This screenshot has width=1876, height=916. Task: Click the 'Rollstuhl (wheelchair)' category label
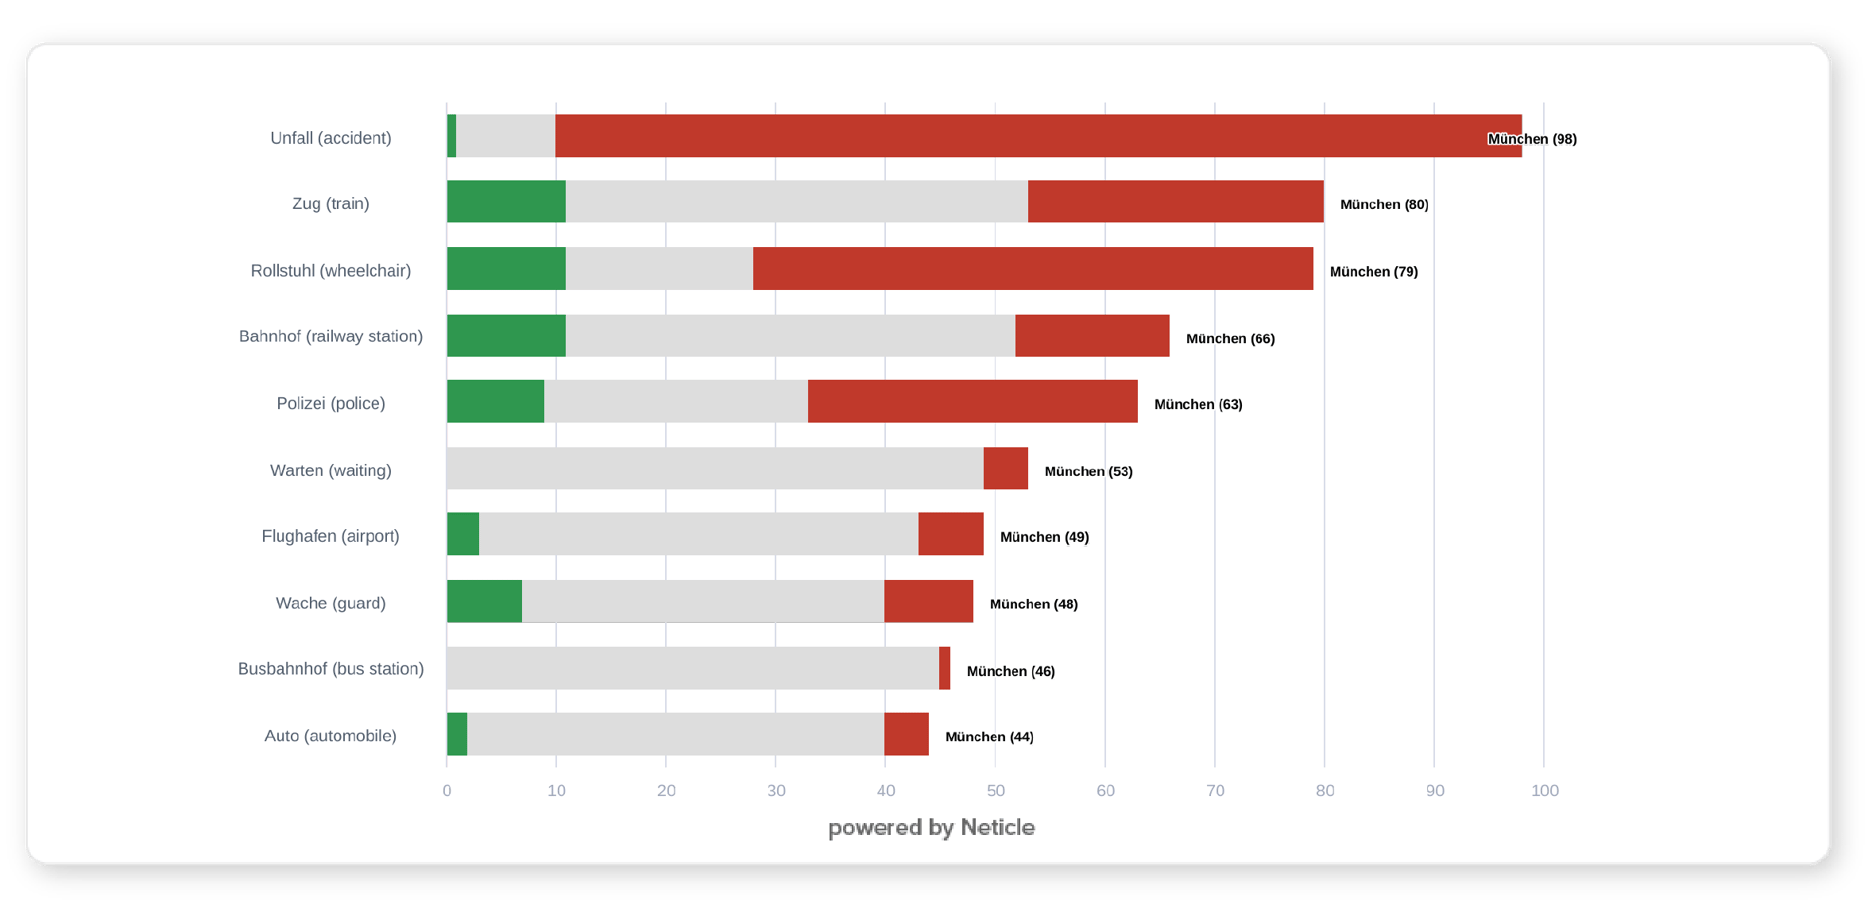tap(330, 271)
